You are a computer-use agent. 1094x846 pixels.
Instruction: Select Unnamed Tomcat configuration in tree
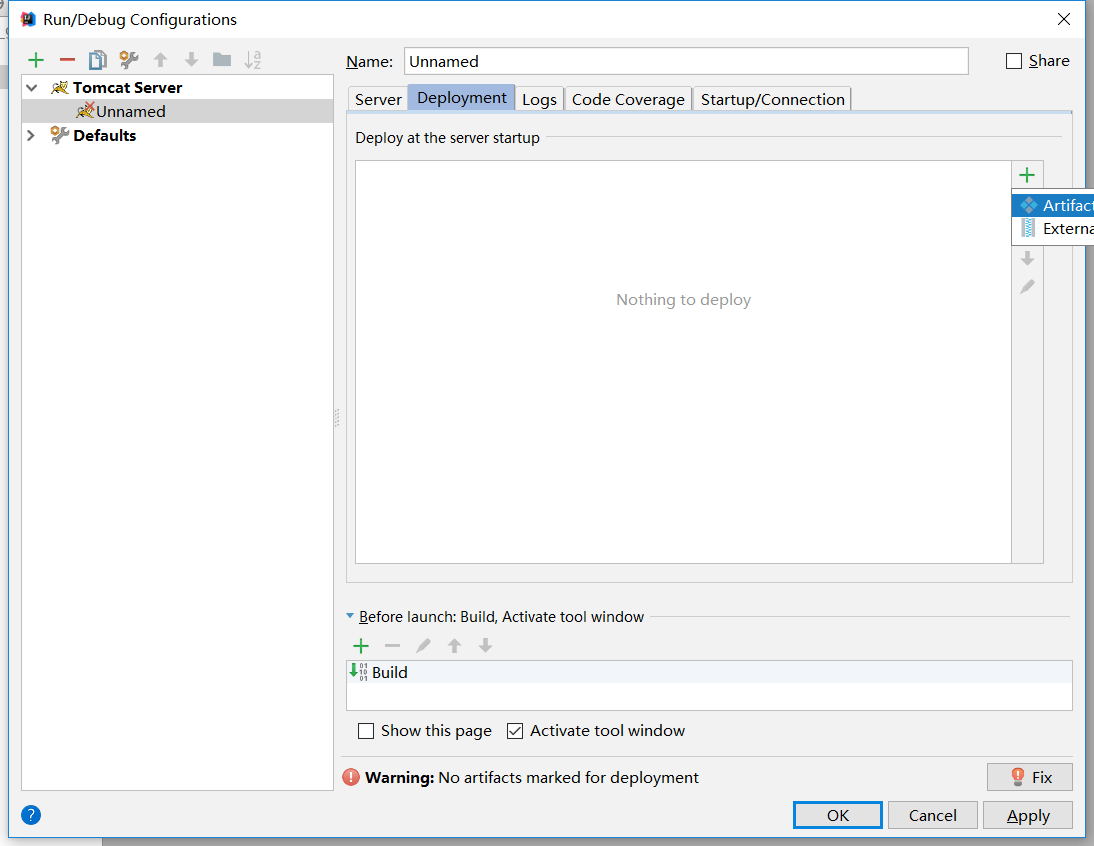tap(177, 112)
